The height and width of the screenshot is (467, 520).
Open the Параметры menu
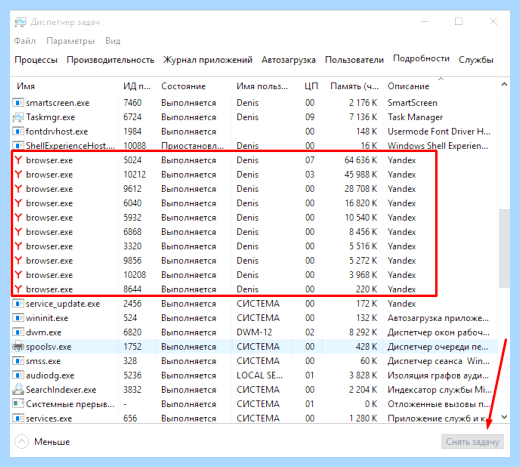70,41
